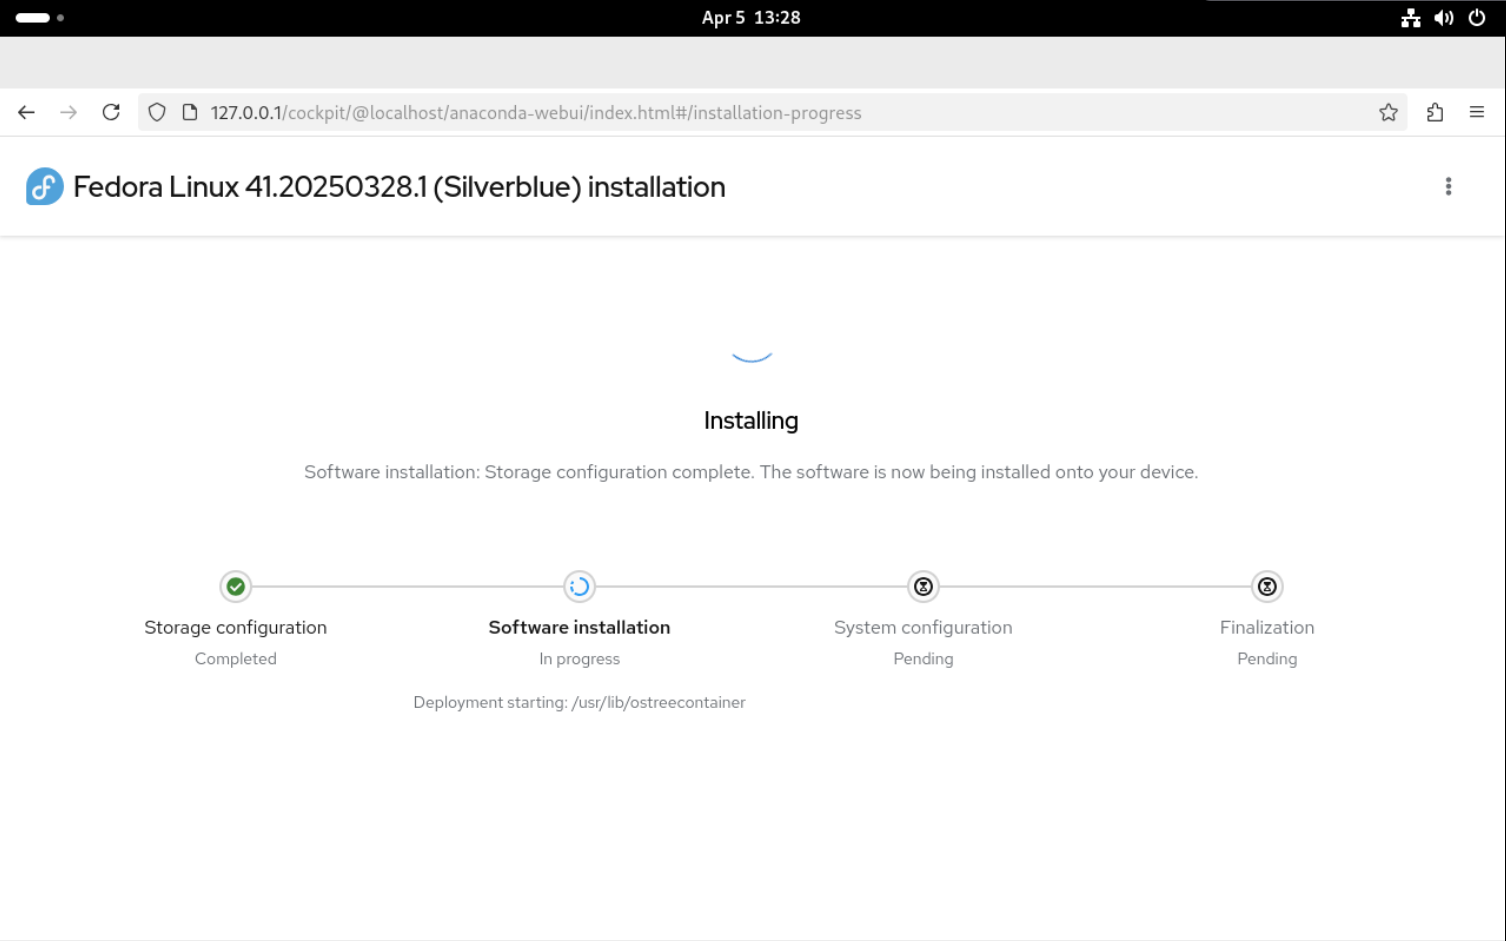The image size is (1506, 941).
Task: Click the Software installation step label
Action: click(x=580, y=628)
